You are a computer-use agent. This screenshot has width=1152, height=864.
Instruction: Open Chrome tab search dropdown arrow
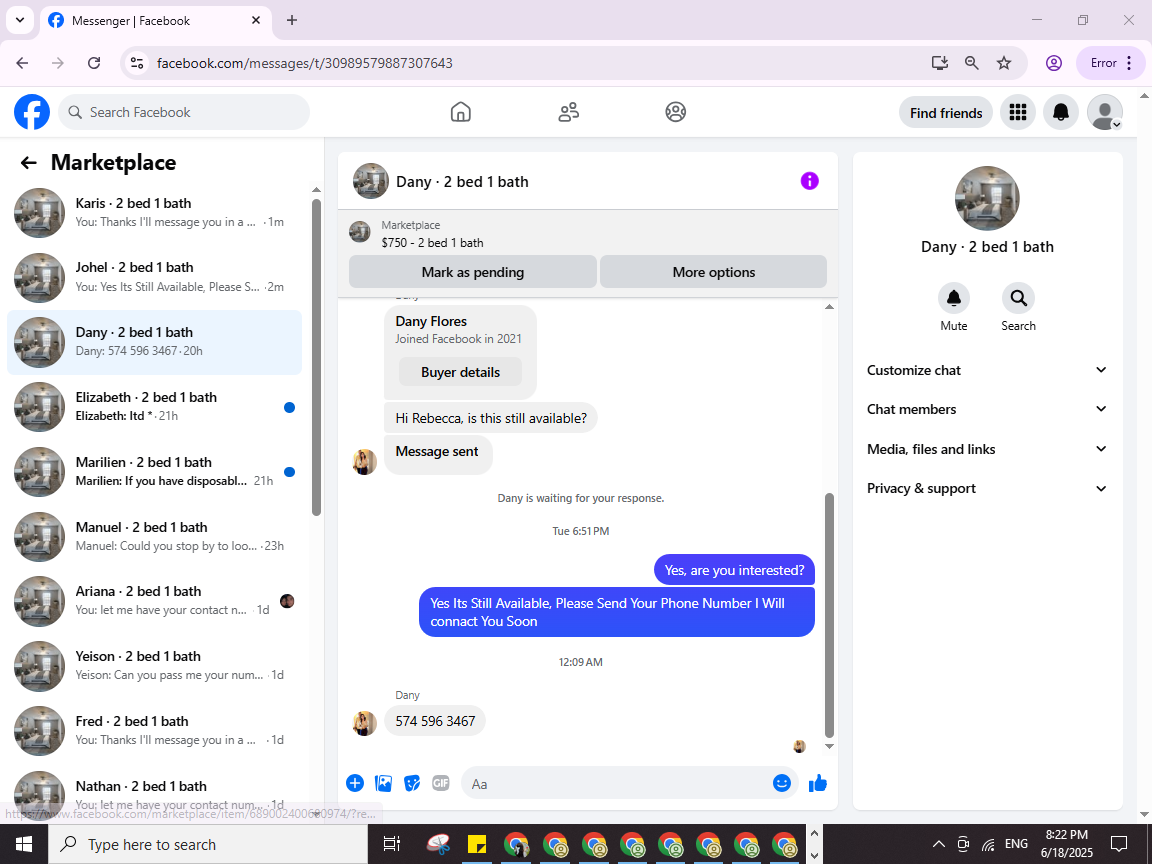(x=20, y=20)
